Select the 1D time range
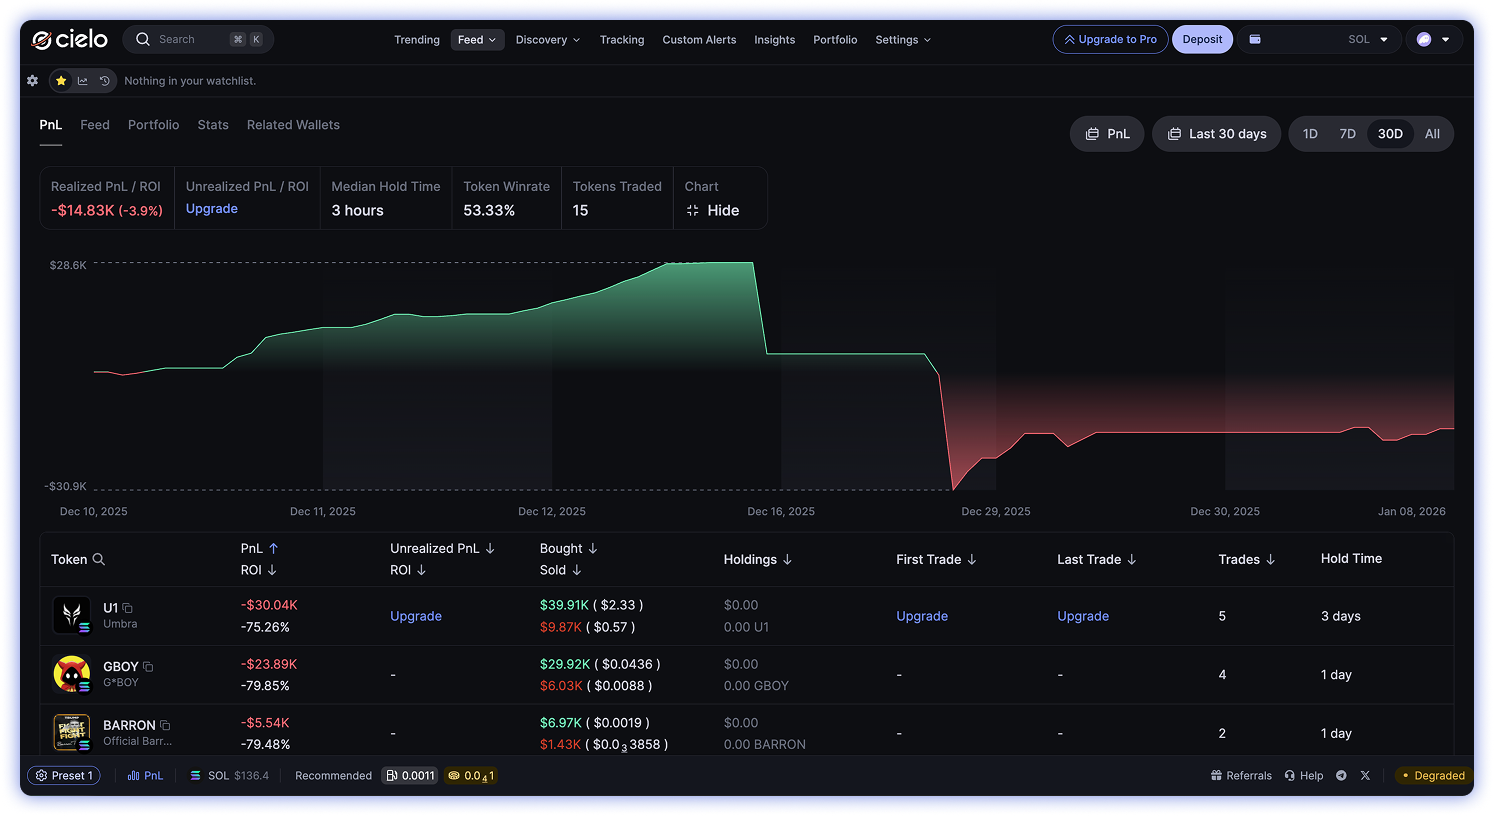Screen dimensions: 1494x816 pos(1310,134)
